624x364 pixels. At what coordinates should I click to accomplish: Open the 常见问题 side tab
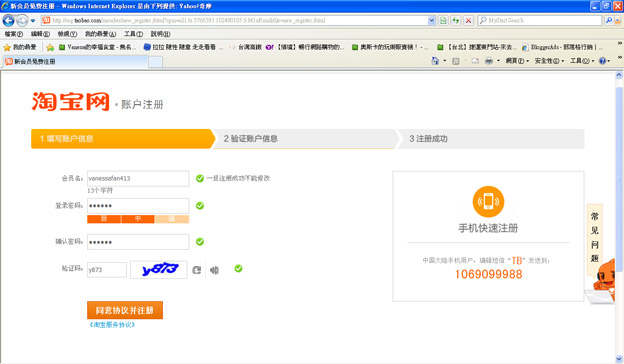coord(595,238)
